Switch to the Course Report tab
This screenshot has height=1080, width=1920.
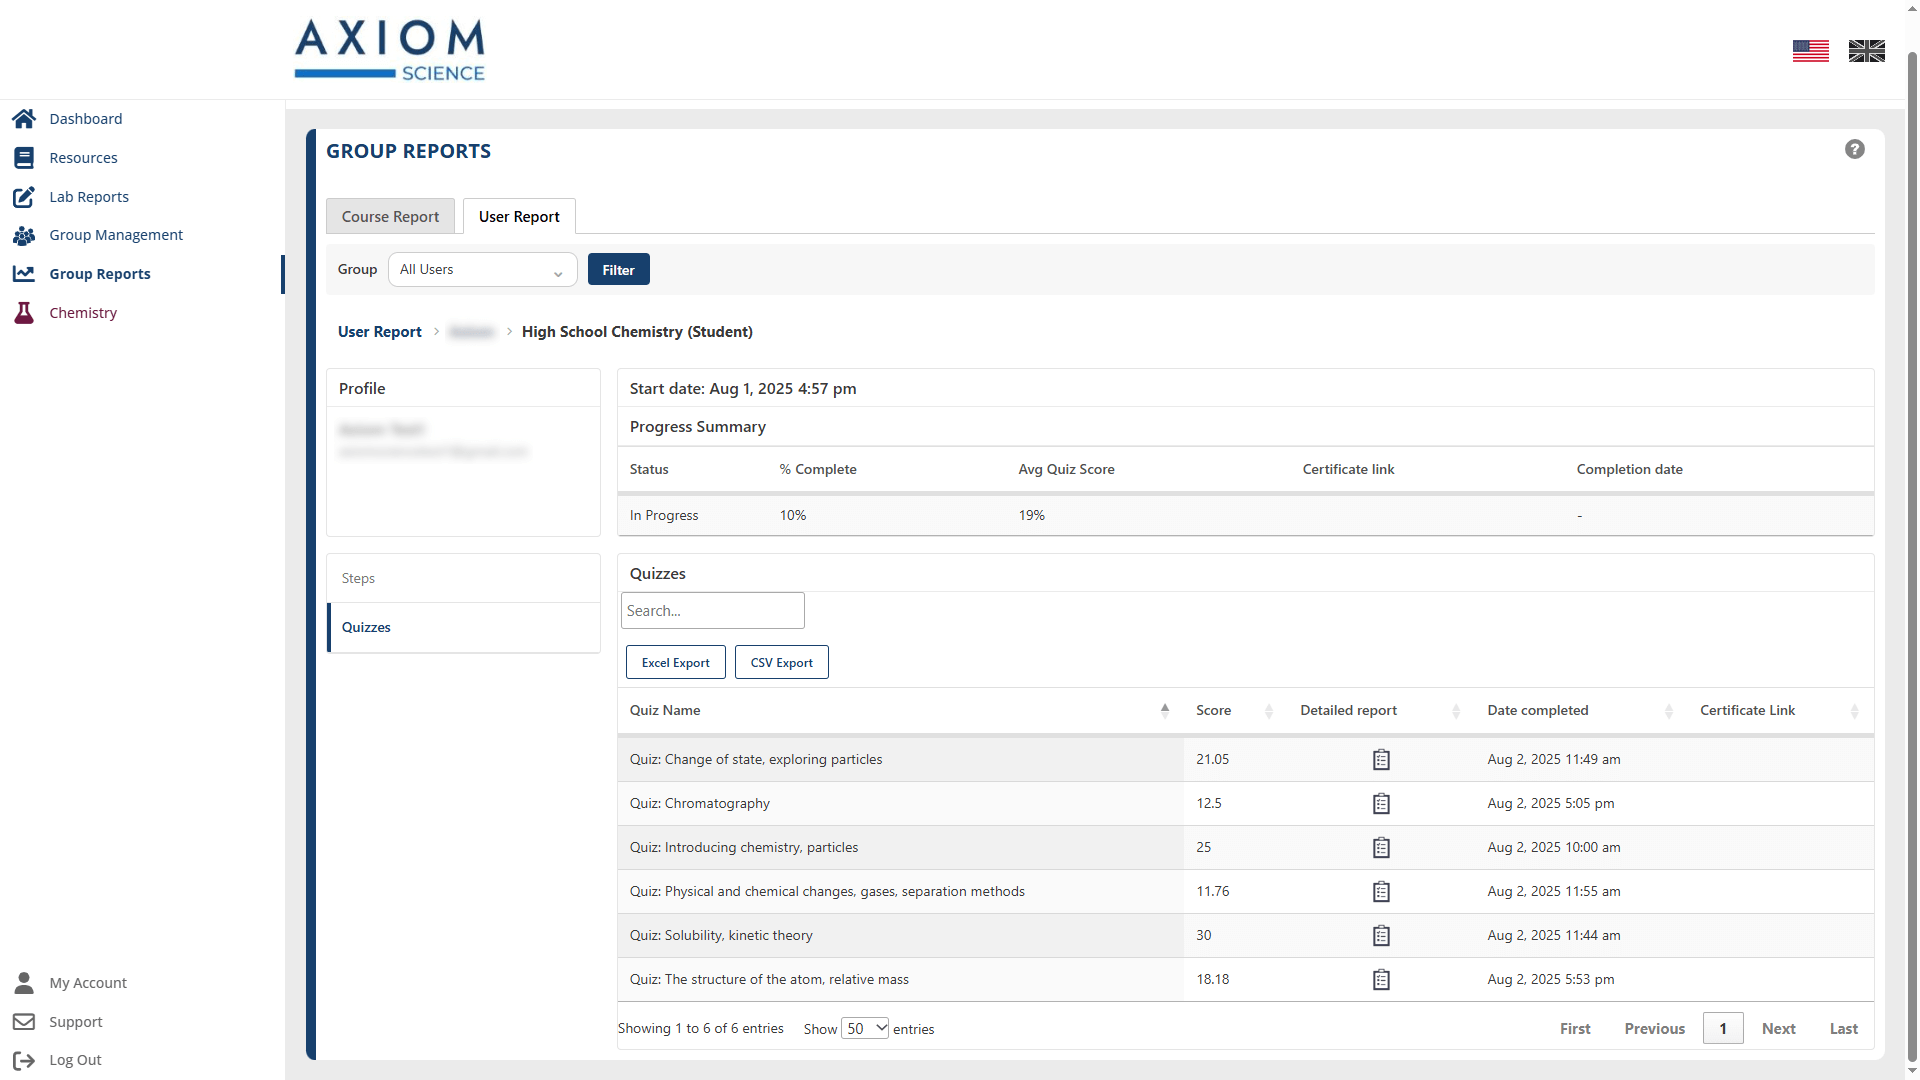[390, 217]
